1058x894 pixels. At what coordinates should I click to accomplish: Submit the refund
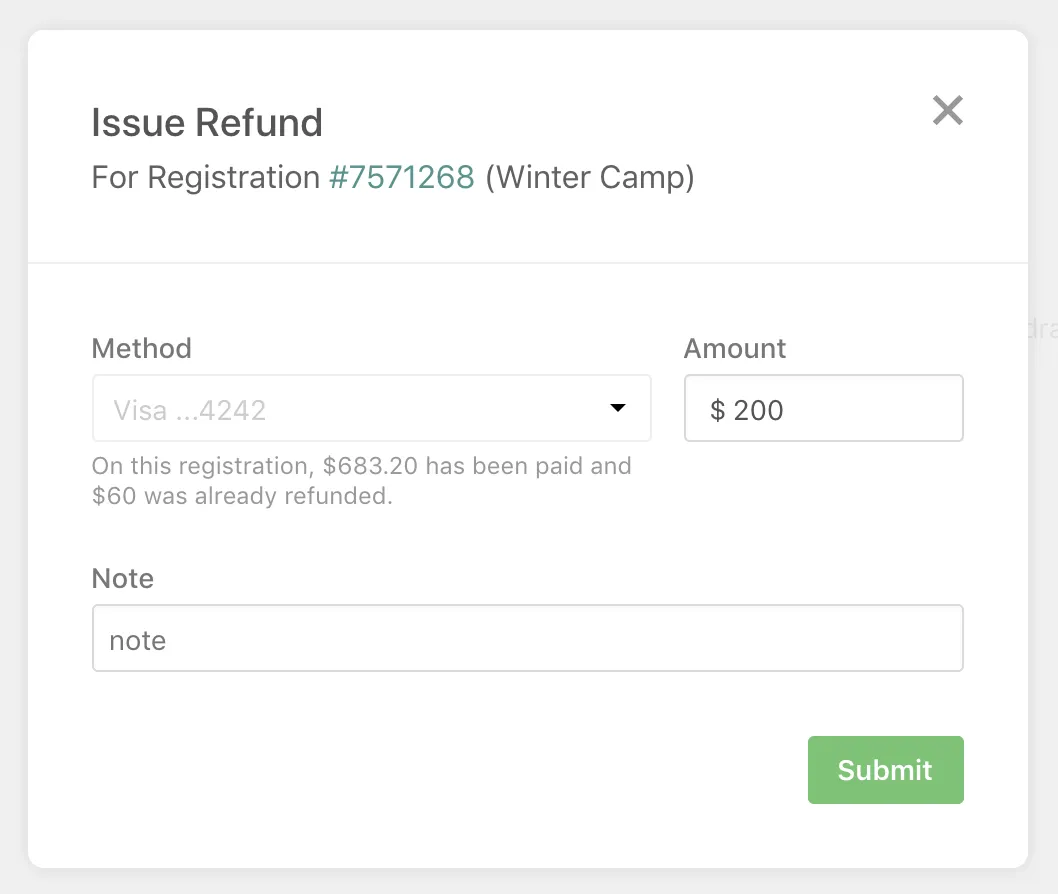click(x=885, y=770)
